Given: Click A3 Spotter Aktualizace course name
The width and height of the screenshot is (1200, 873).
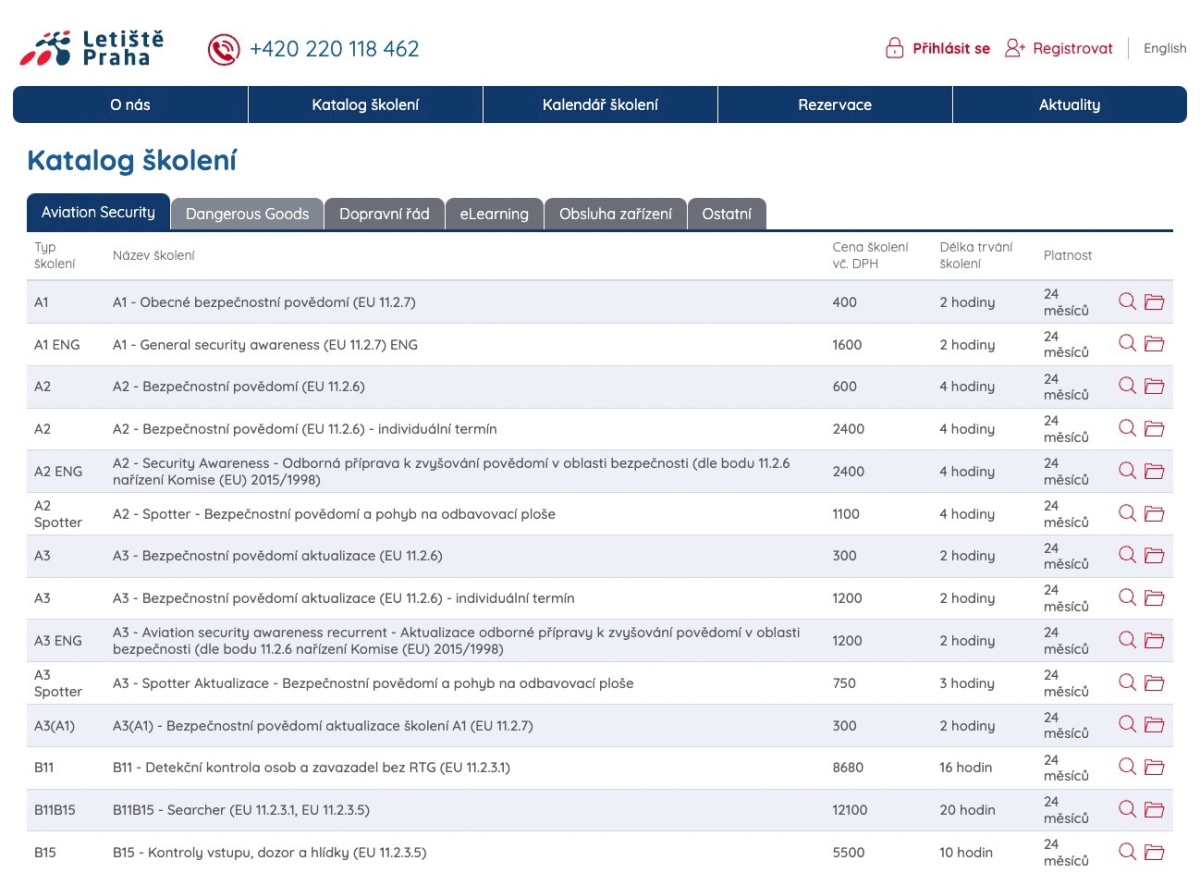Looking at the screenshot, I should pyautogui.click(x=373, y=683).
